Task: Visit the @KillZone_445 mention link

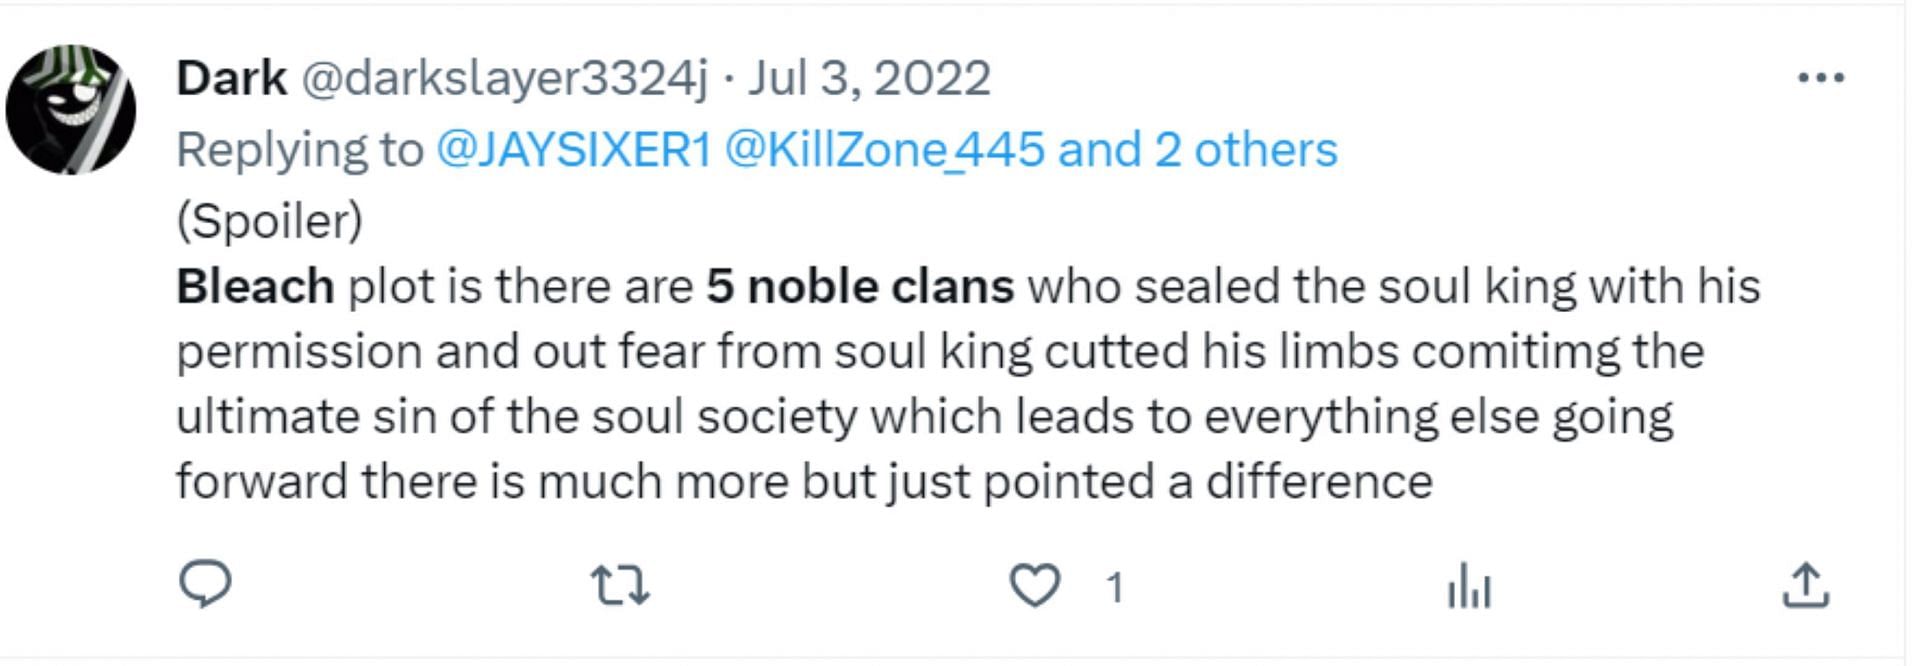Action: pyautogui.click(x=884, y=150)
